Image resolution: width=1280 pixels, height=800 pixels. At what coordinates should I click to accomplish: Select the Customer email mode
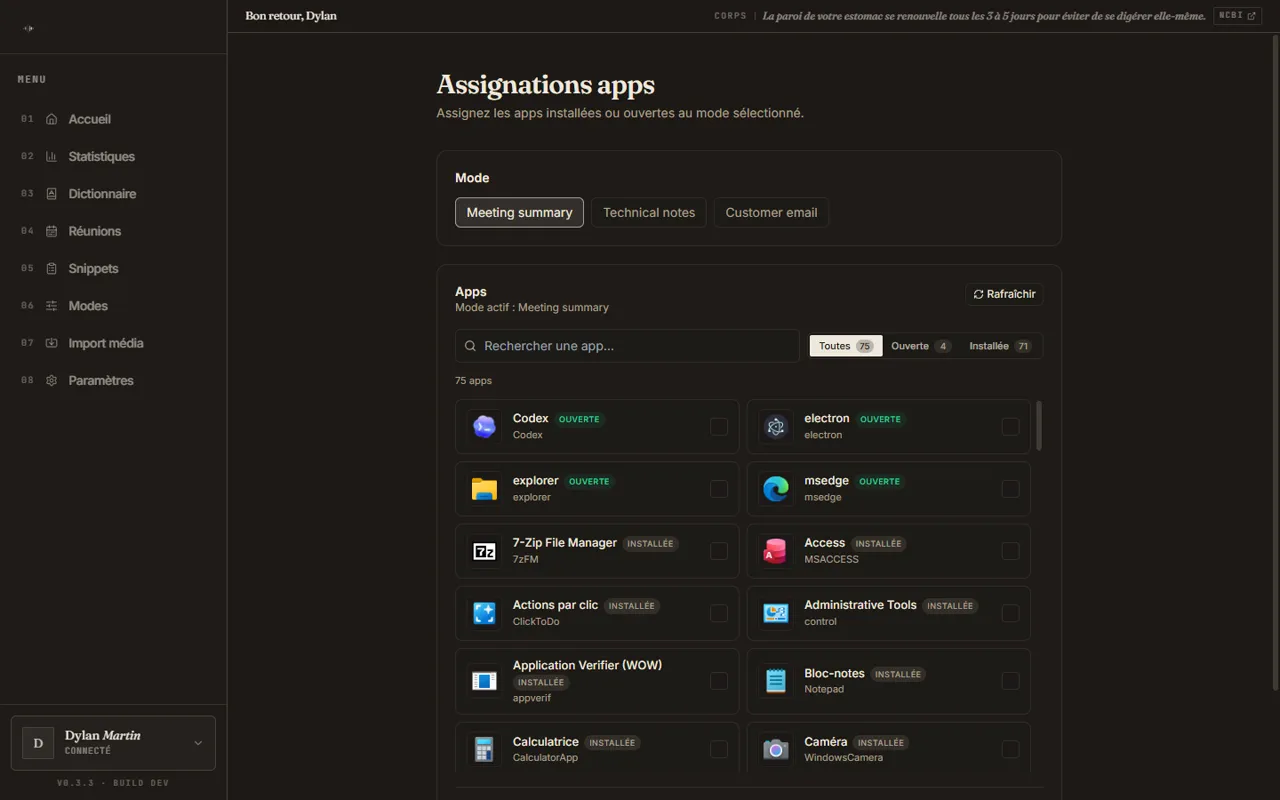[771, 212]
